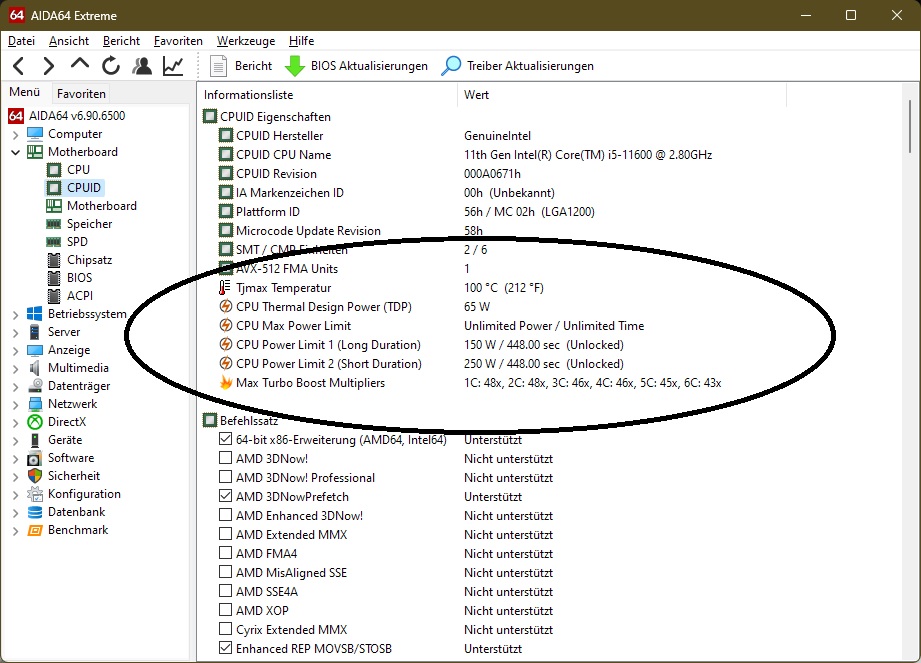Click the Multimedia speaker icon
921x663 pixels.
[35, 368]
